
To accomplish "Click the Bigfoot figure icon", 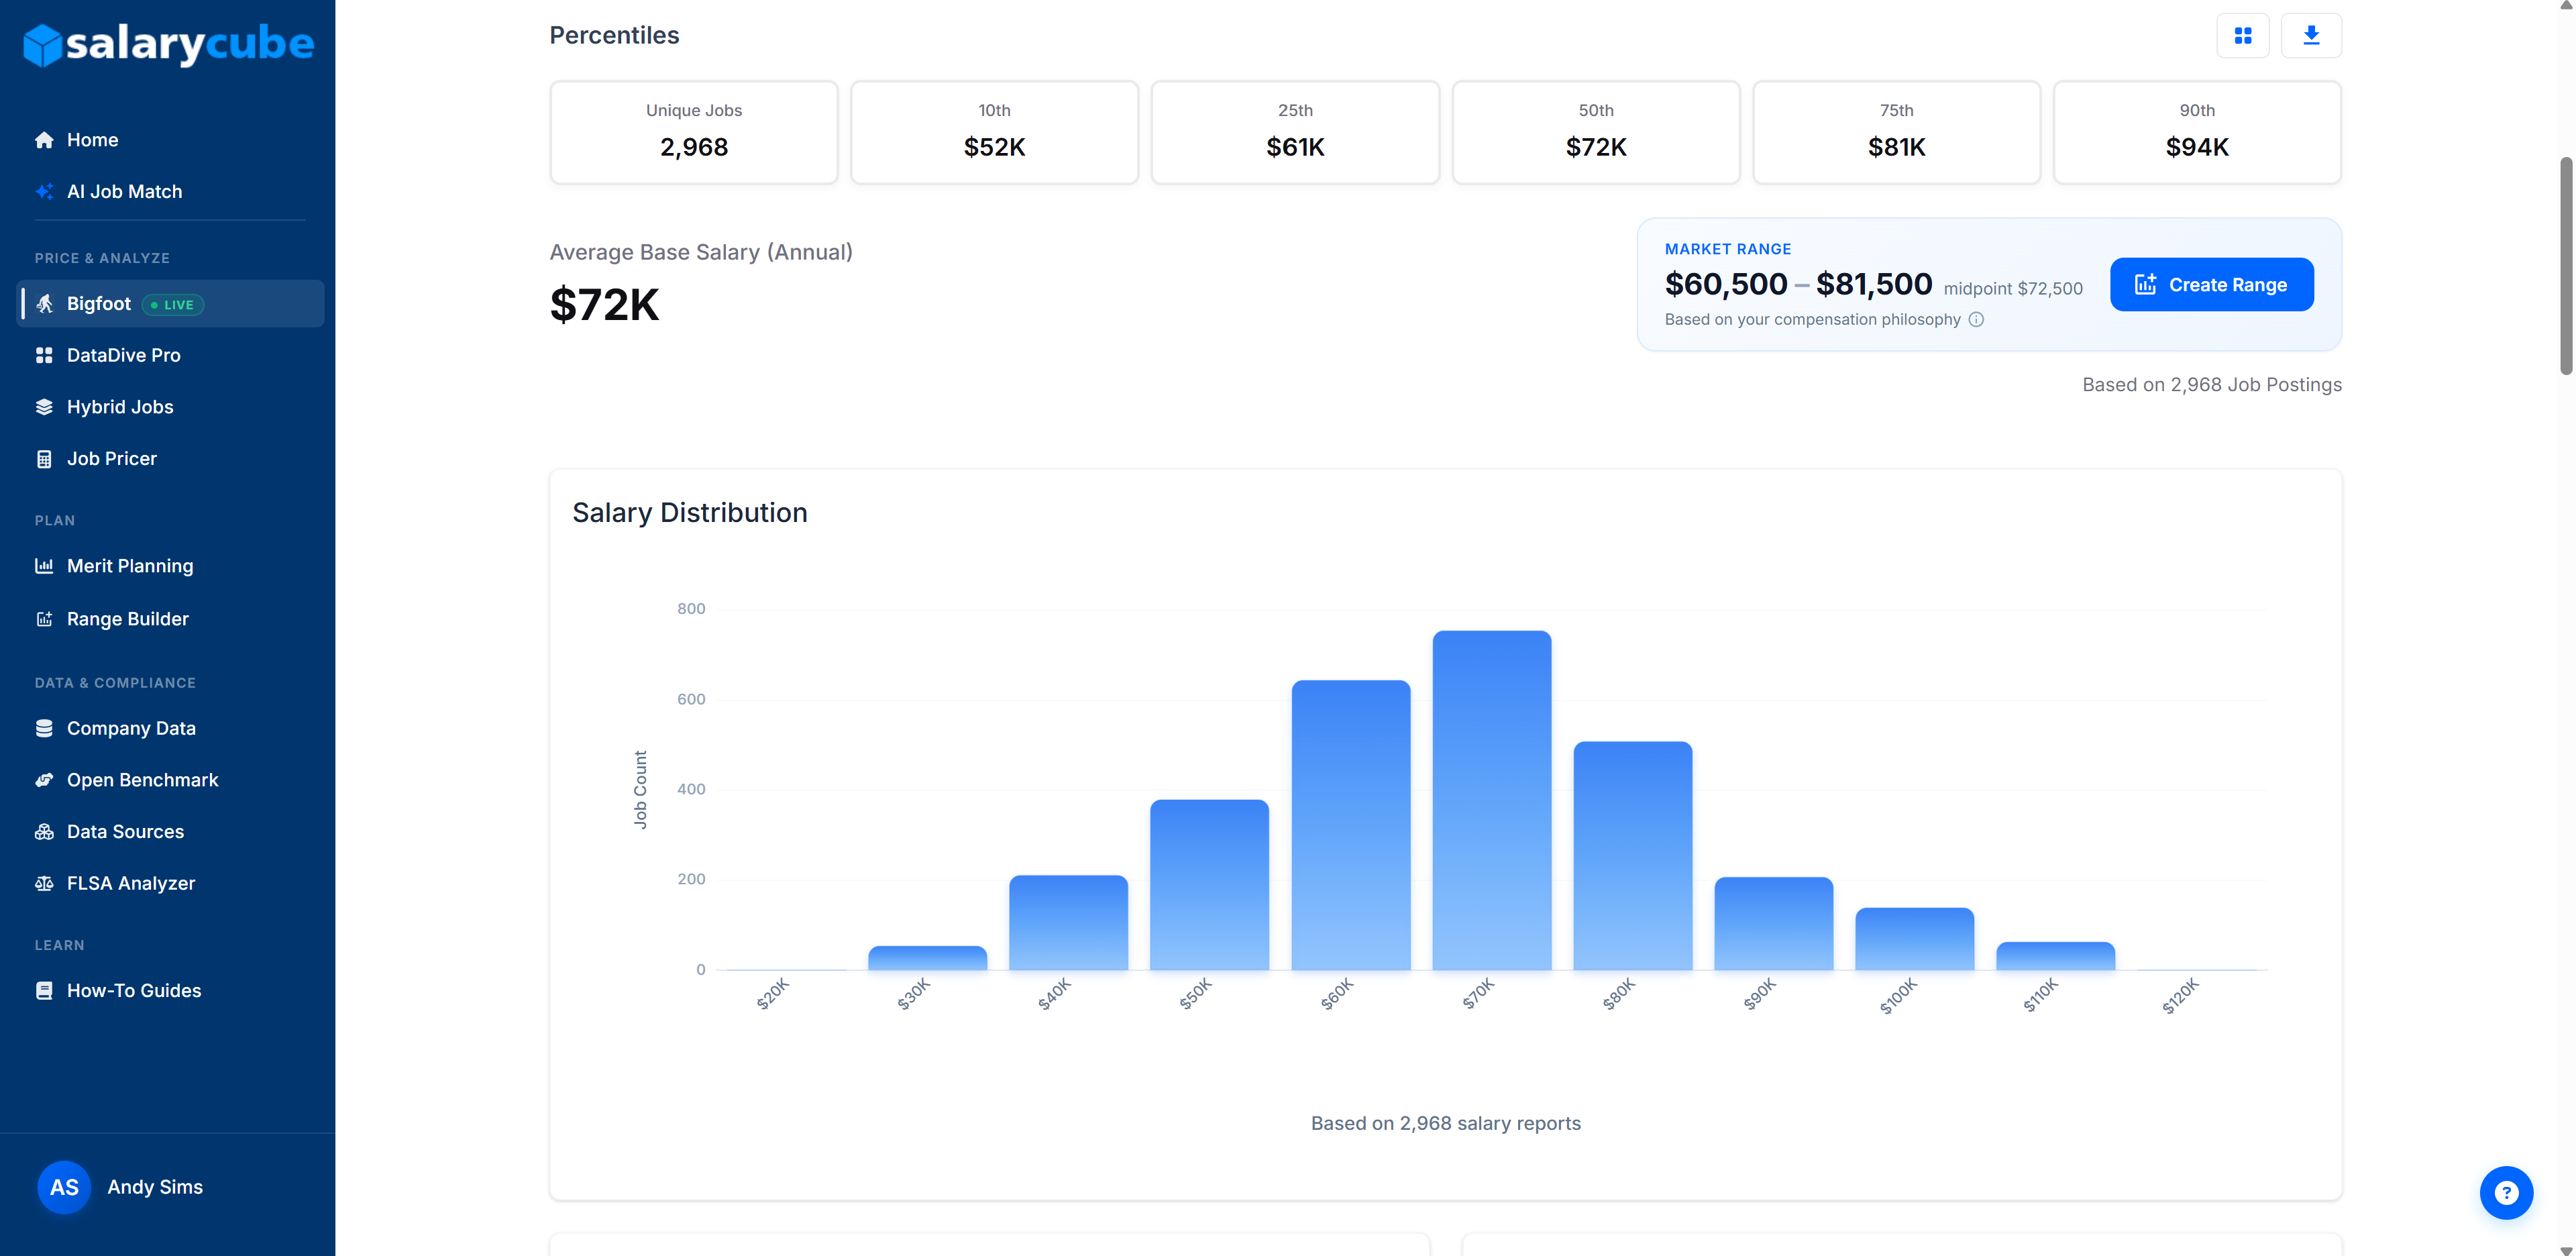I will click(44, 304).
